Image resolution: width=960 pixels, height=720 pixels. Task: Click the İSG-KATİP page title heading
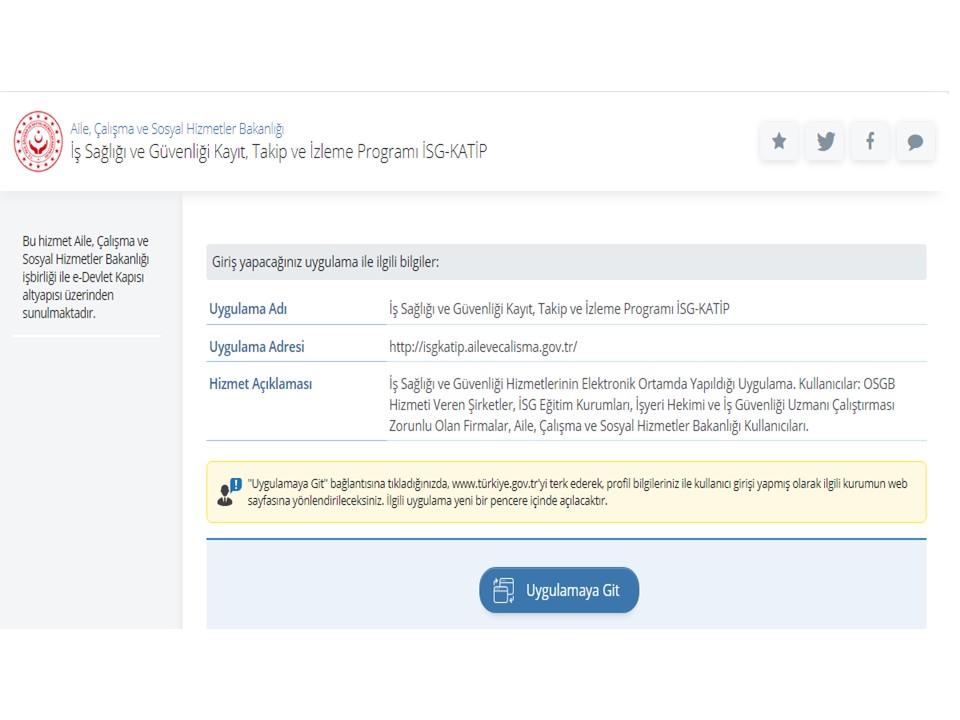278,152
